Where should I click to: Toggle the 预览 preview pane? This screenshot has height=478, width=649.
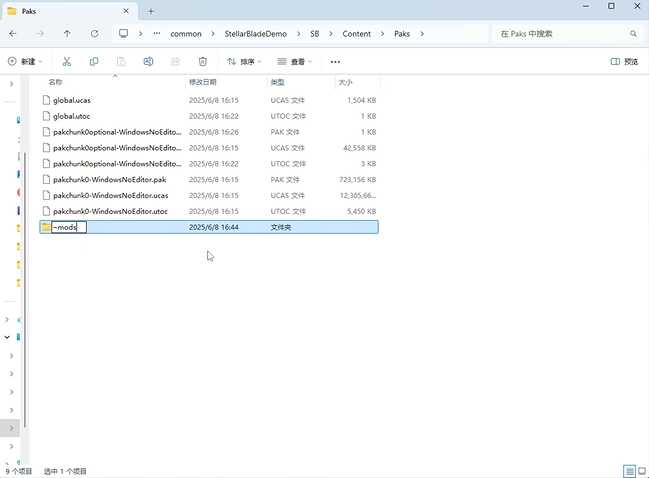624,61
